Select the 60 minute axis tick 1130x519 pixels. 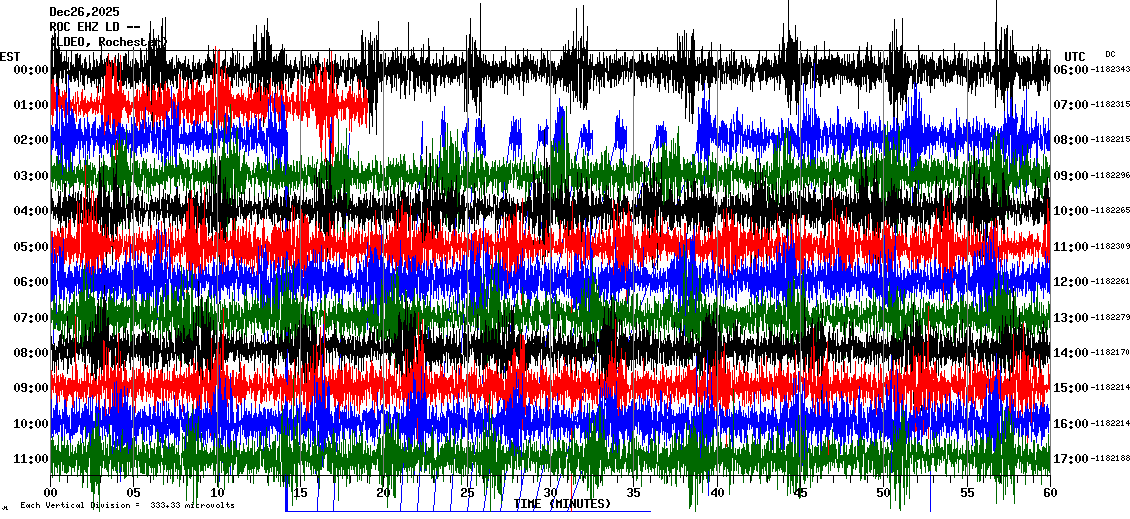click(1050, 493)
